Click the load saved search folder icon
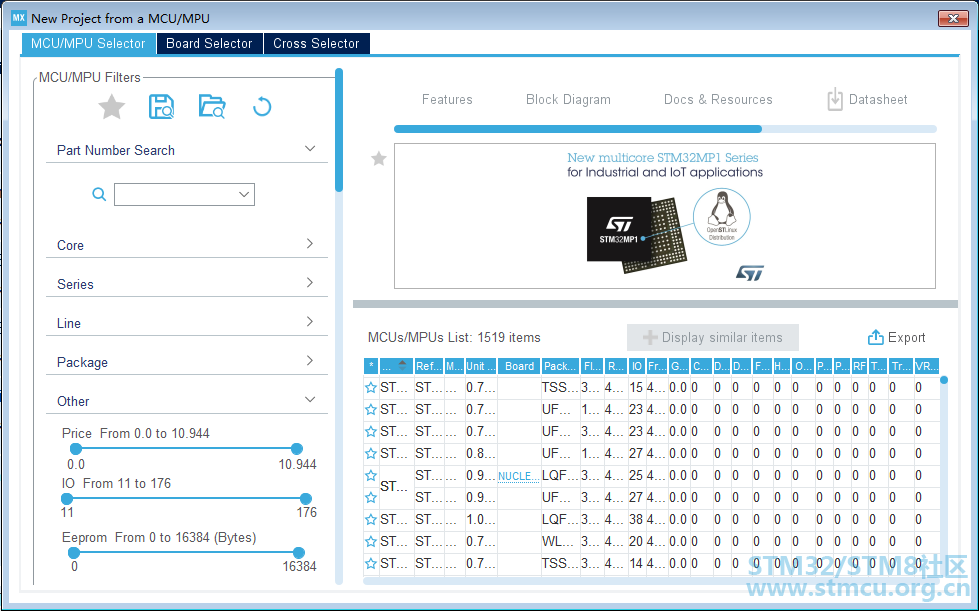 click(212, 107)
